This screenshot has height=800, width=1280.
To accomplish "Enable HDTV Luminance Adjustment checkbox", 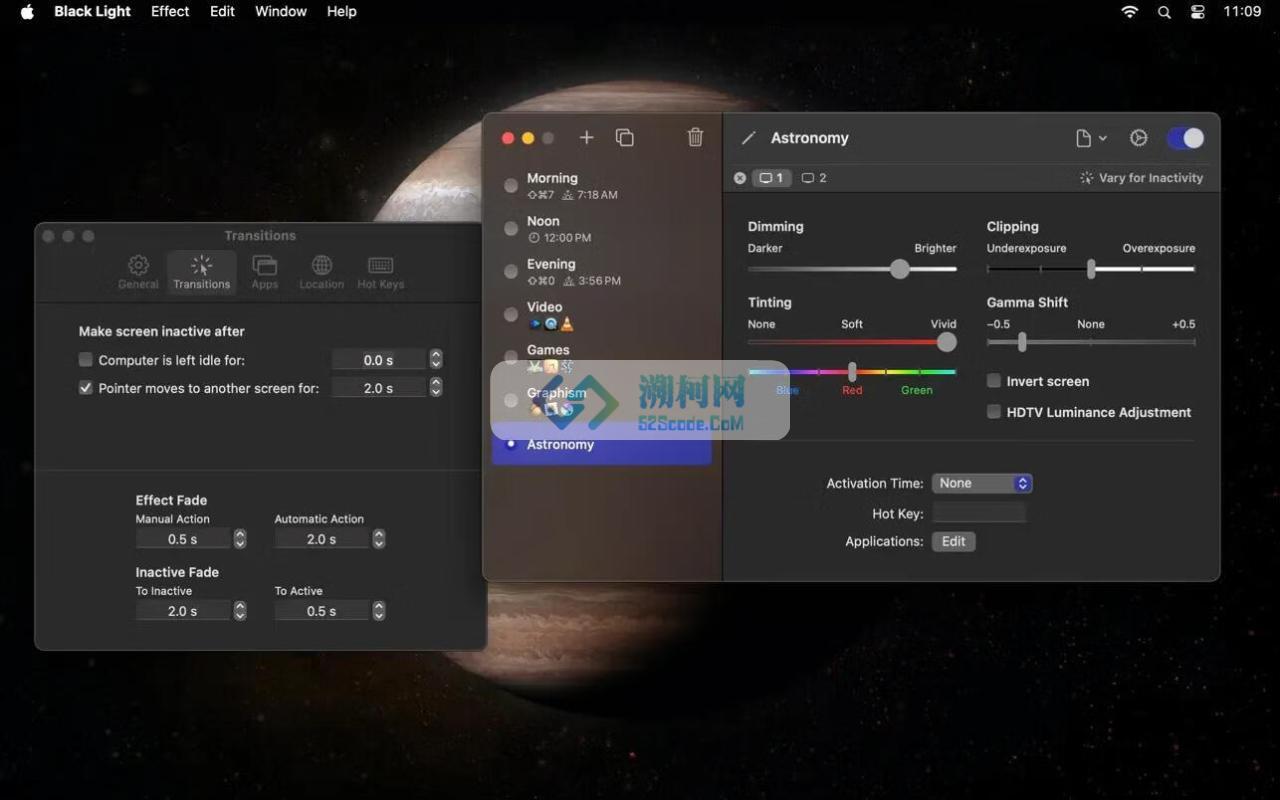I will (x=994, y=412).
